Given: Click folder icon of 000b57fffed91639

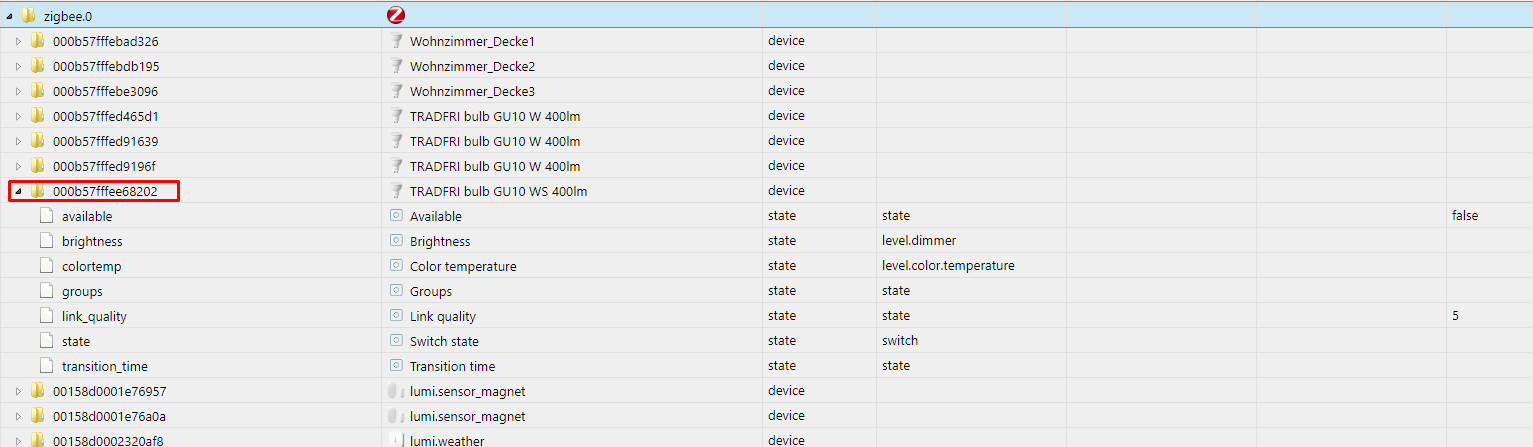Looking at the screenshot, I should pyautogui.click(x=37, y=141).
